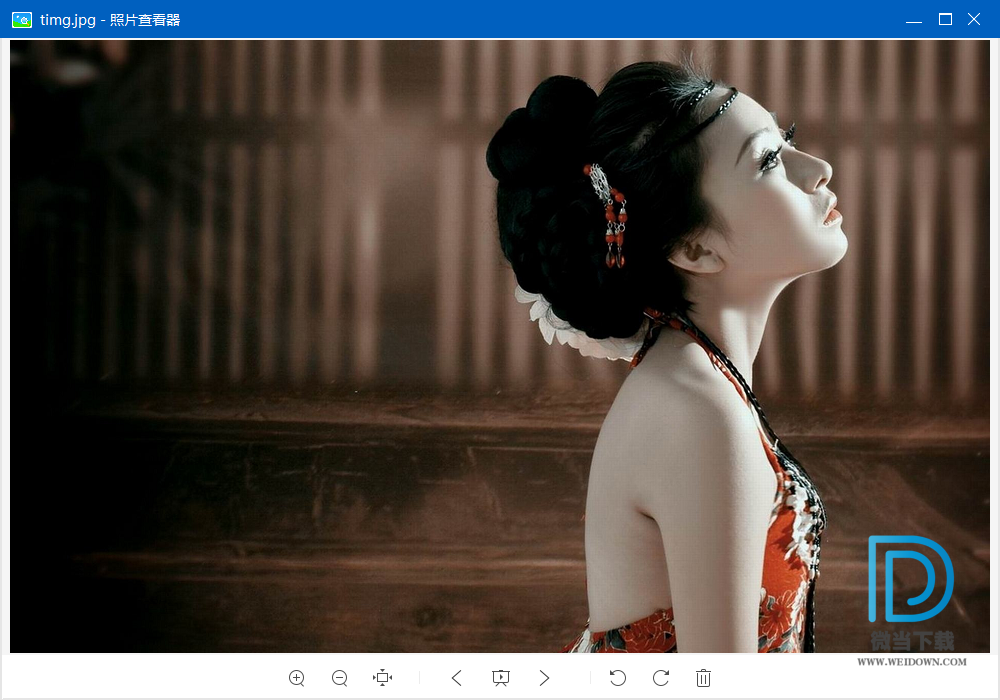Image resolution: width=1000 pixels, height=700 pixels.
Task: Rotate the photo counterclockwise
Action: [x=617, y=678]
